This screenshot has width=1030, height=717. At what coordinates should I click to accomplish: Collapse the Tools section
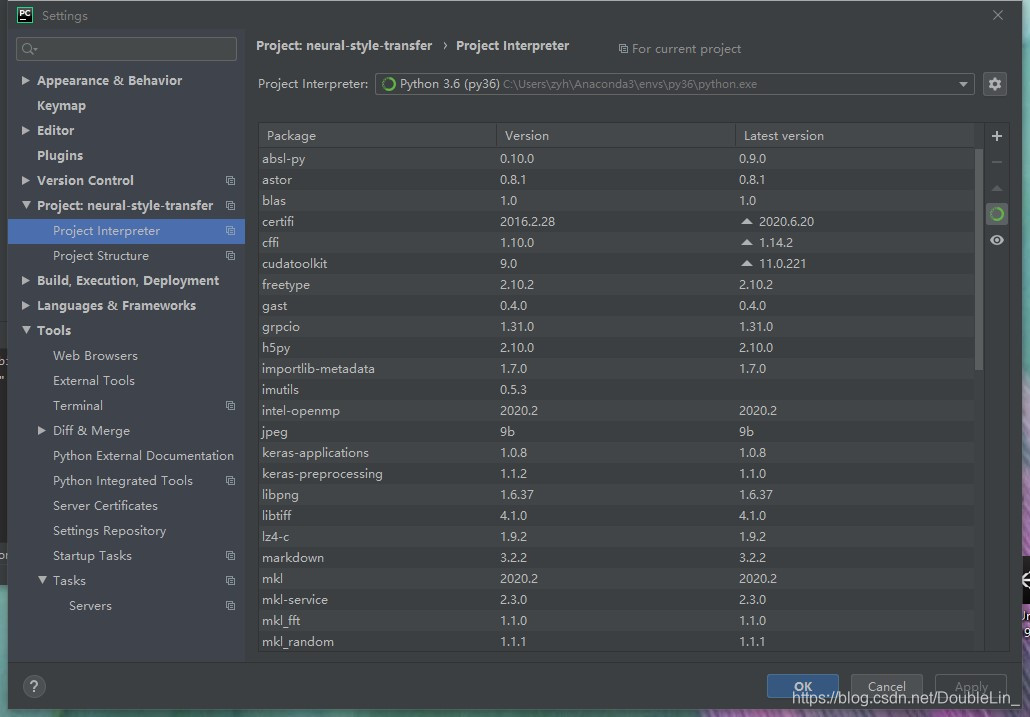tap(26, 330)
